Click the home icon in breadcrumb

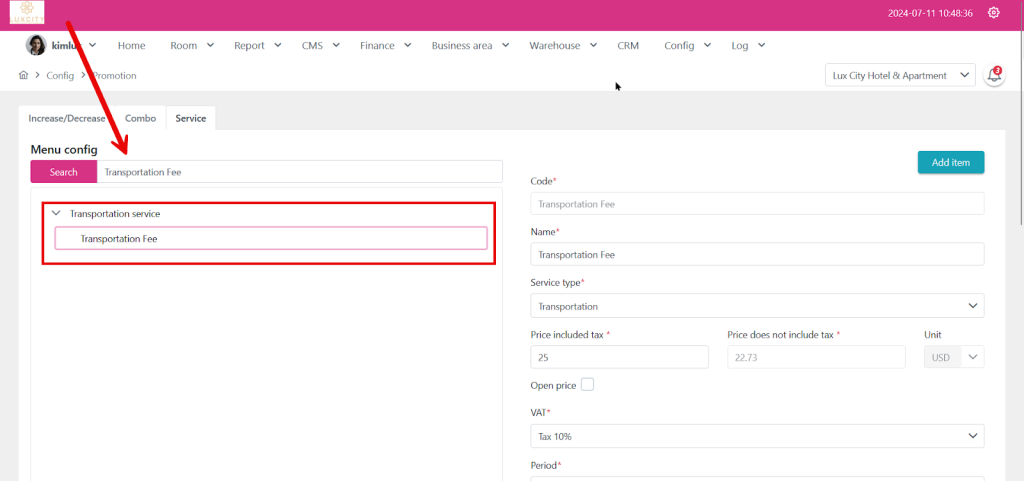coord(23,75)
